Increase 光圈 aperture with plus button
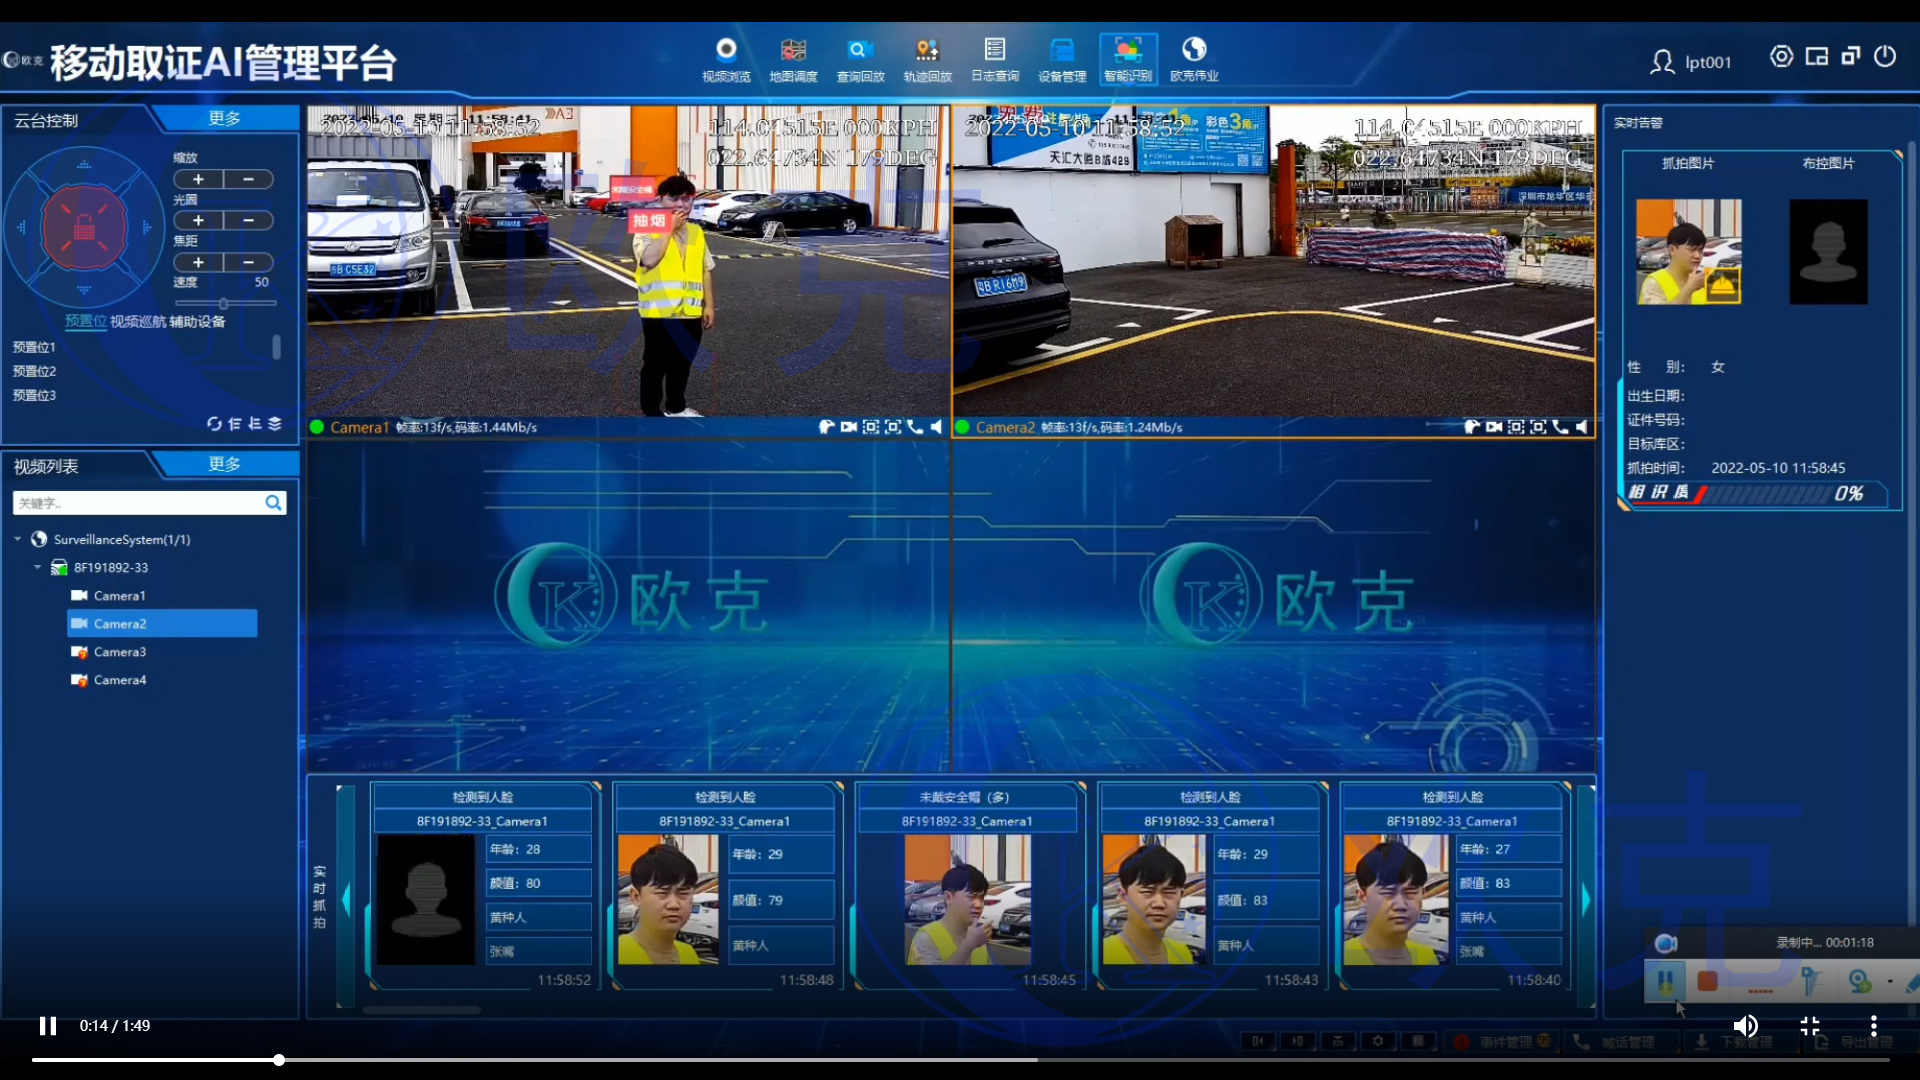 tap(198, 221)
